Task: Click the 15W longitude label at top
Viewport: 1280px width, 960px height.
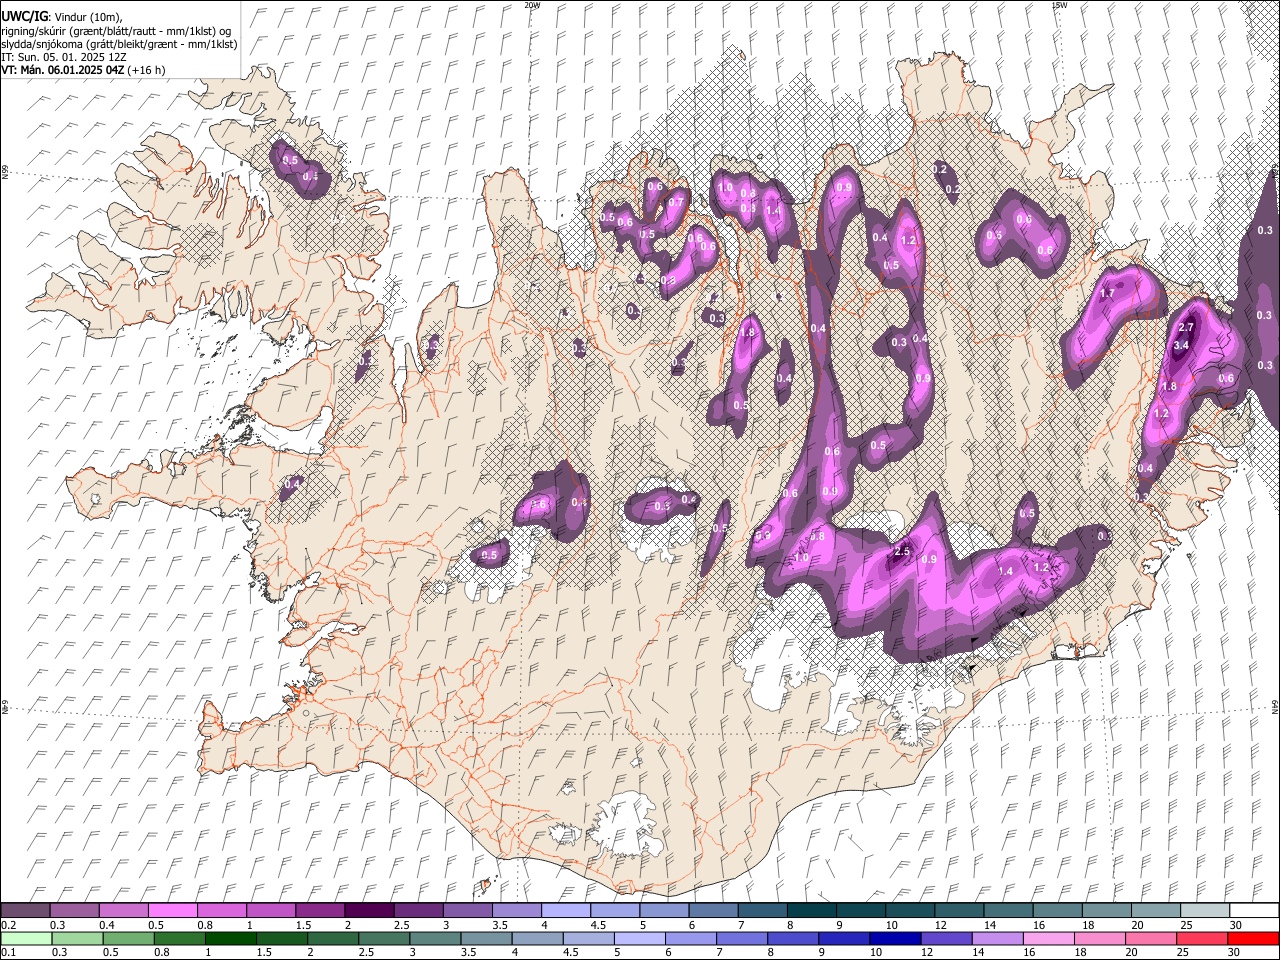Action: [1060, 5]
